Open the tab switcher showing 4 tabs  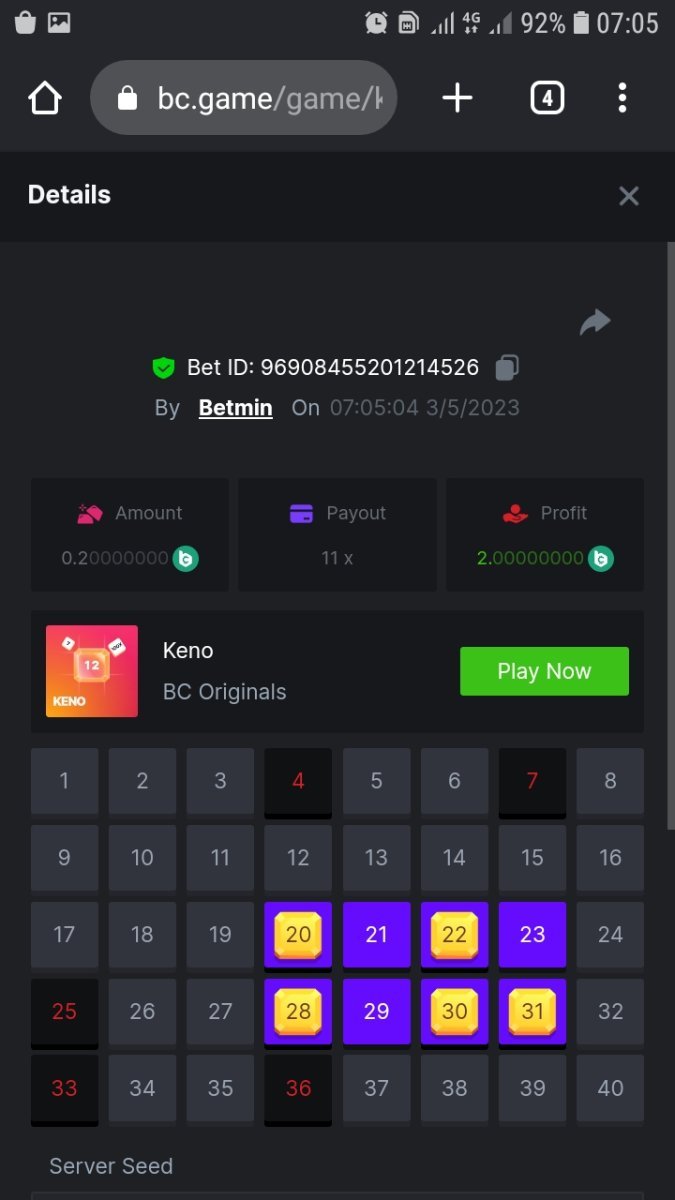[x=546, y=98]
